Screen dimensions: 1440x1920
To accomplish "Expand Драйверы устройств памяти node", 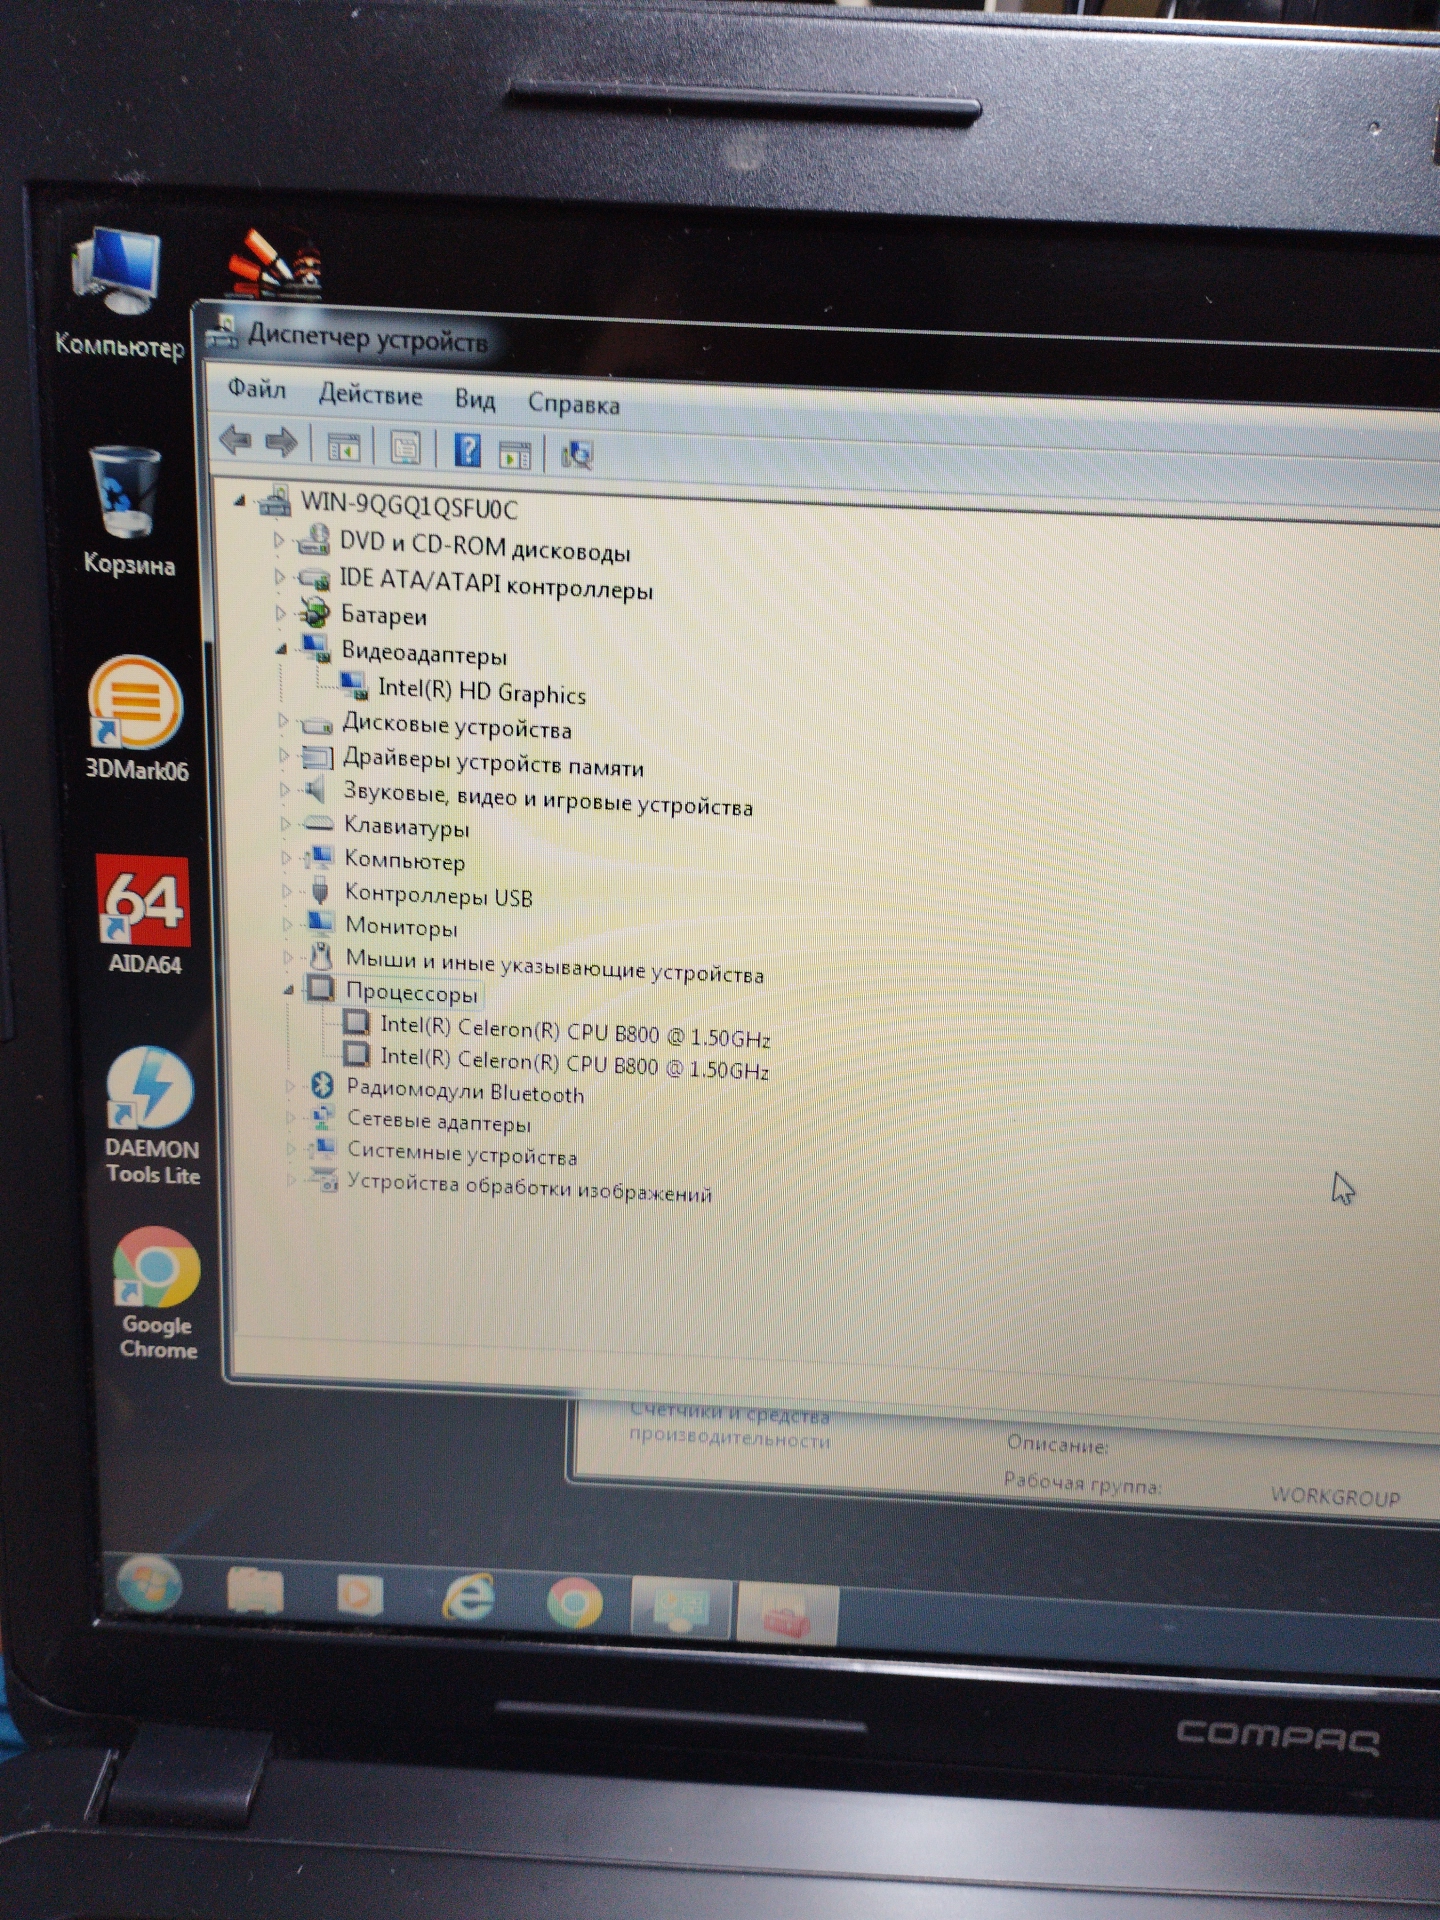I will 284,756.
